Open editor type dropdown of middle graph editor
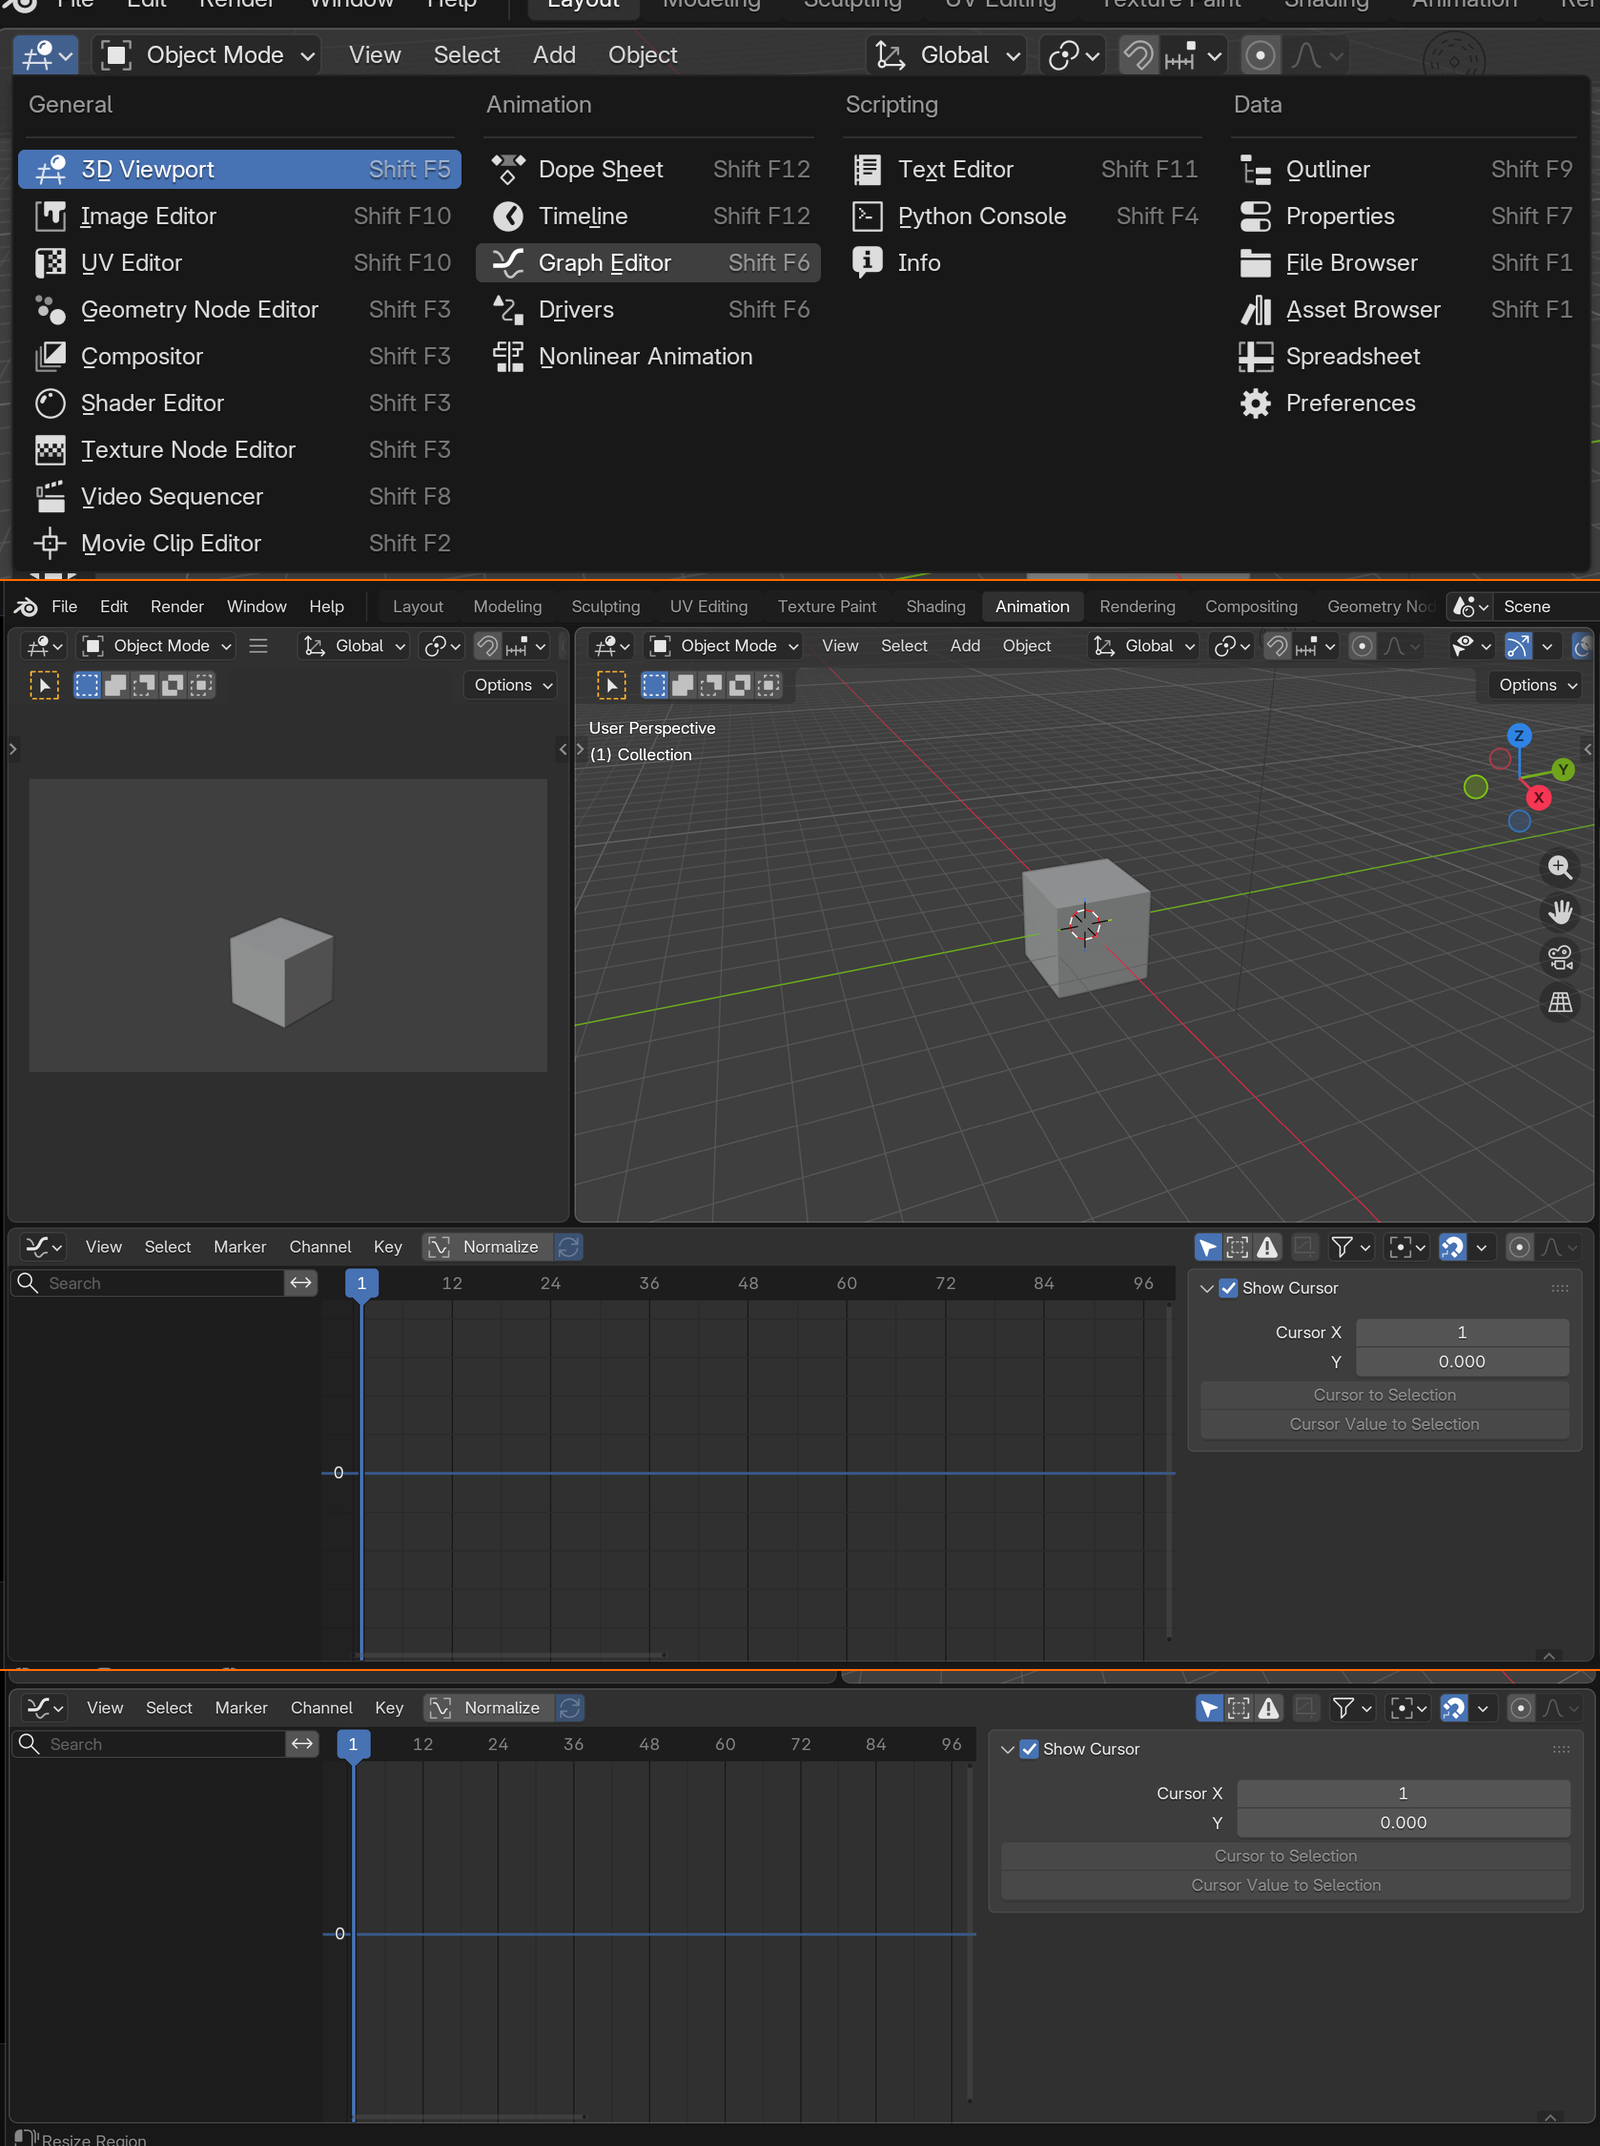Viewport: 1600px width, 2146px height. [43, 1247]
